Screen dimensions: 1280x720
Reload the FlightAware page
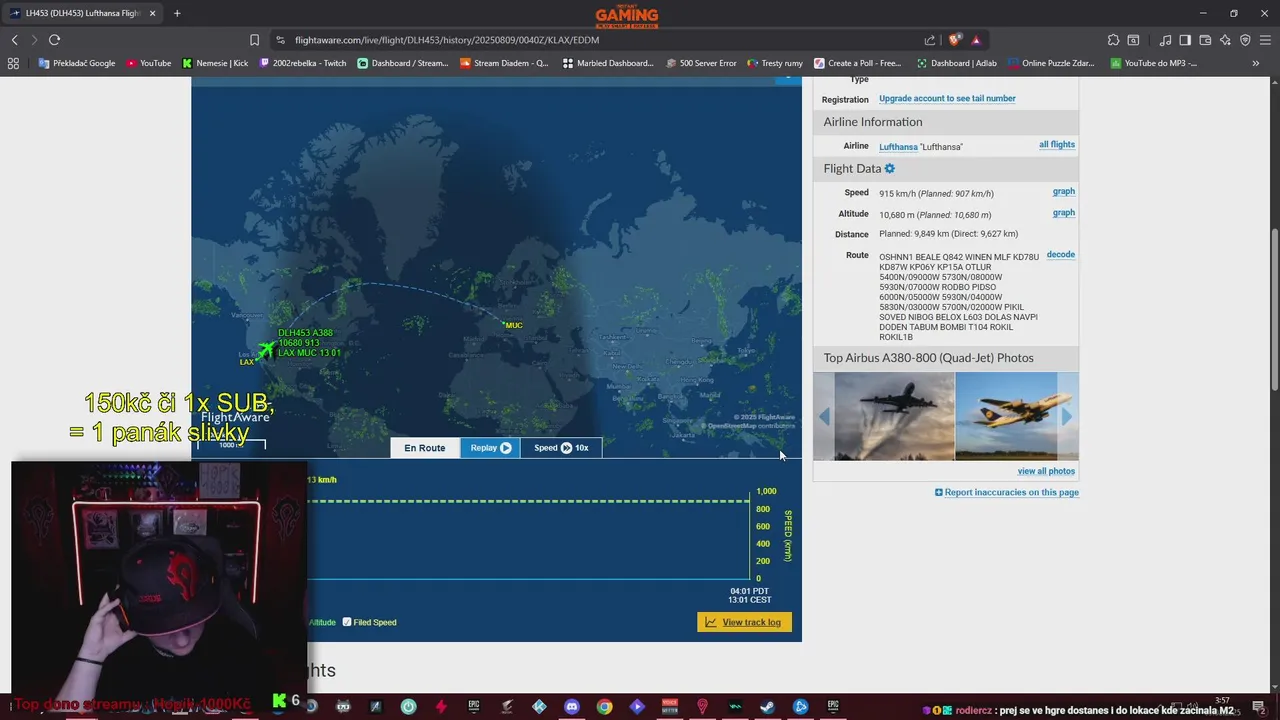[54, 40]
